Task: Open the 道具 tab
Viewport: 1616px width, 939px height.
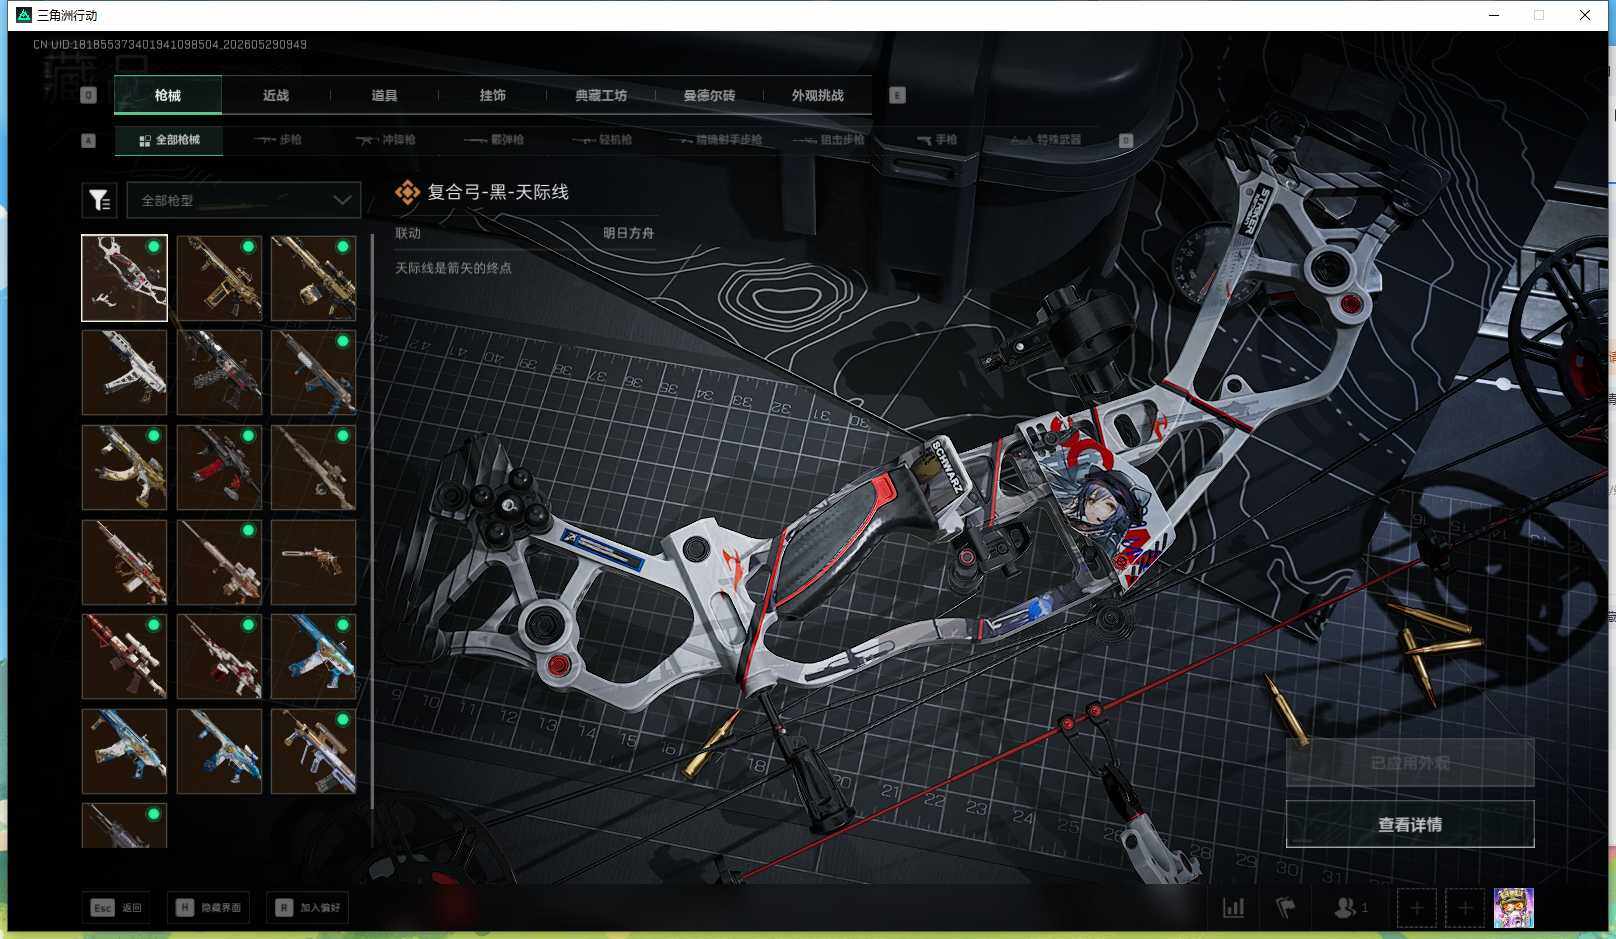Action: coord(384,96)
